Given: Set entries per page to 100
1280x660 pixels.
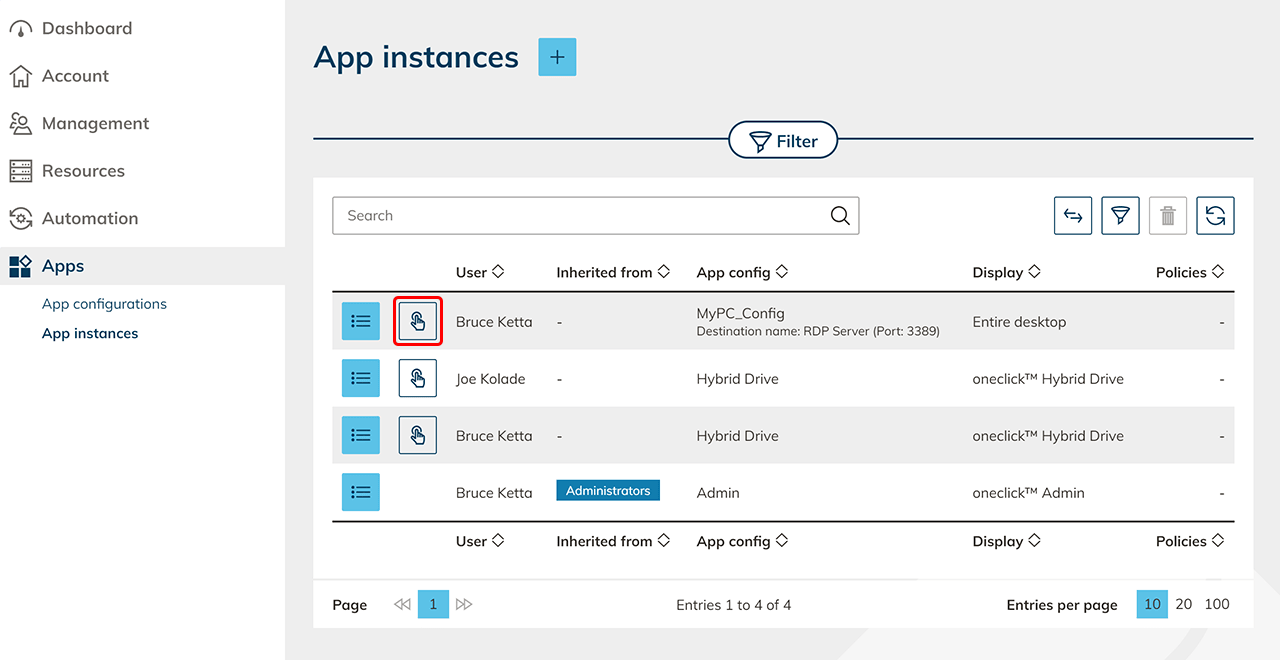Looking at the screenshot, I should pos(1217,604).
